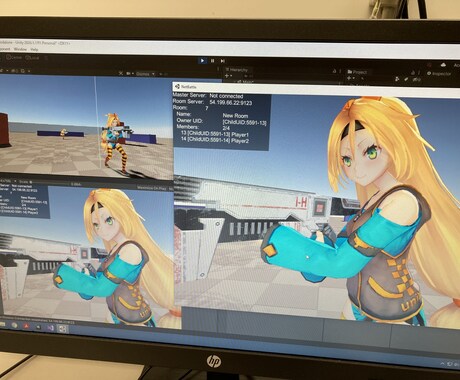Viewport: 460px width, 380px height.
Task: Click the Project panel options menu dots
Action: point(419,73)
